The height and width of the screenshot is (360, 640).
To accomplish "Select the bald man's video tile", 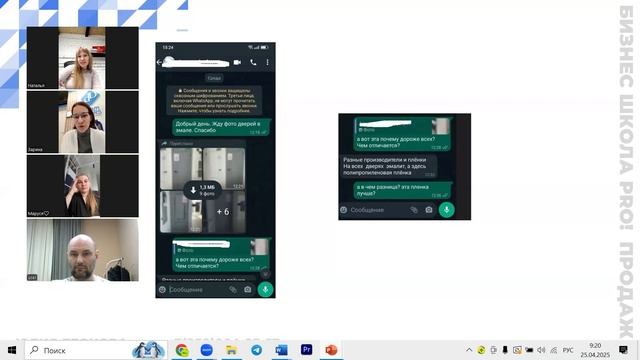I will [x=82, y=250].
